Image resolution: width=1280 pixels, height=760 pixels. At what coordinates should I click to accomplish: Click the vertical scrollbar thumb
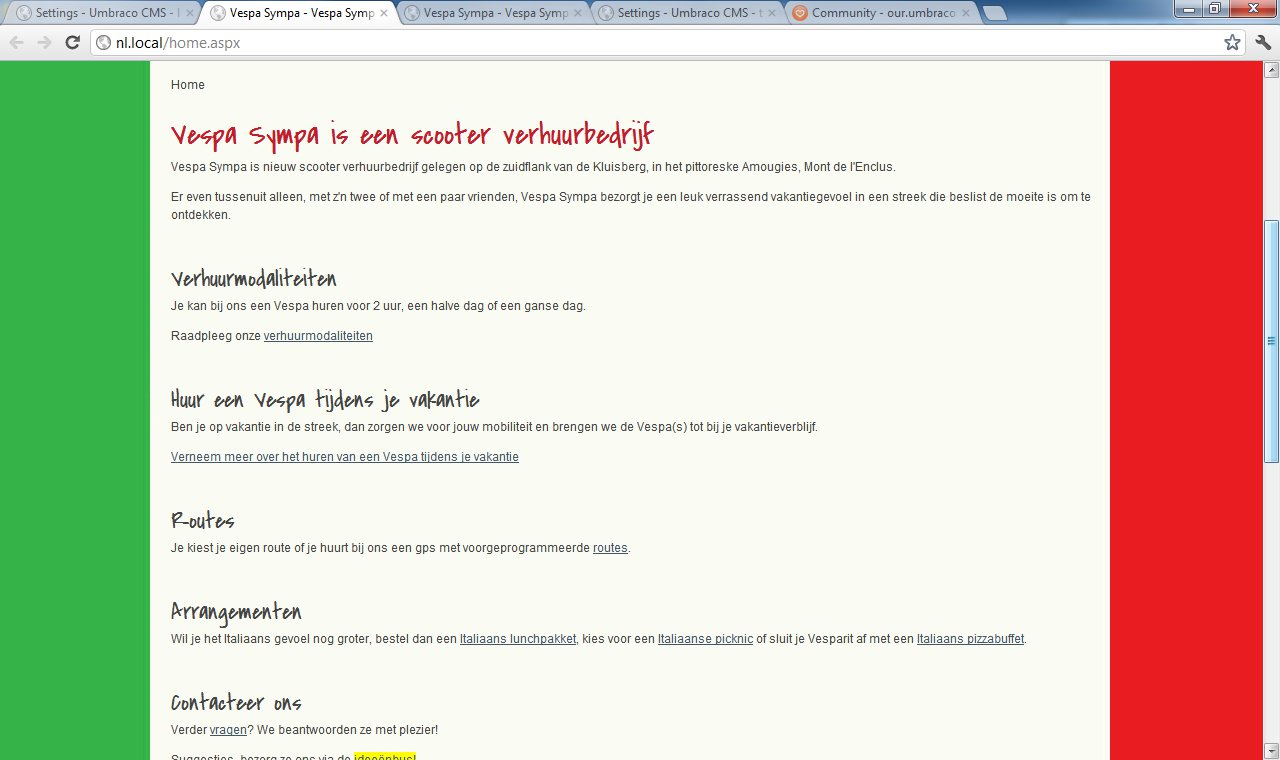click(1271, 341)
